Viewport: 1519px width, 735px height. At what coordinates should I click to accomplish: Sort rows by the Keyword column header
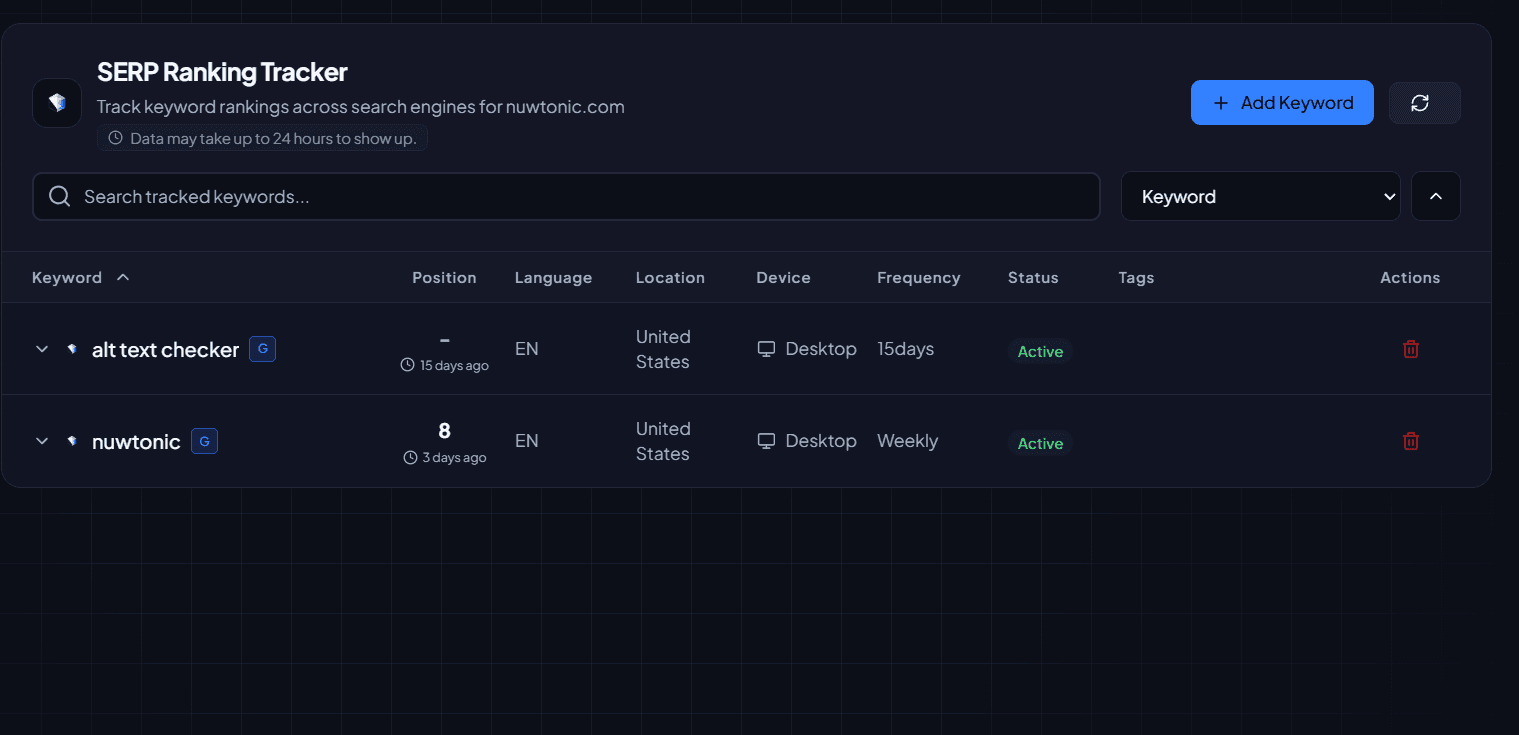pyautogui.click(x=80, y=277)
